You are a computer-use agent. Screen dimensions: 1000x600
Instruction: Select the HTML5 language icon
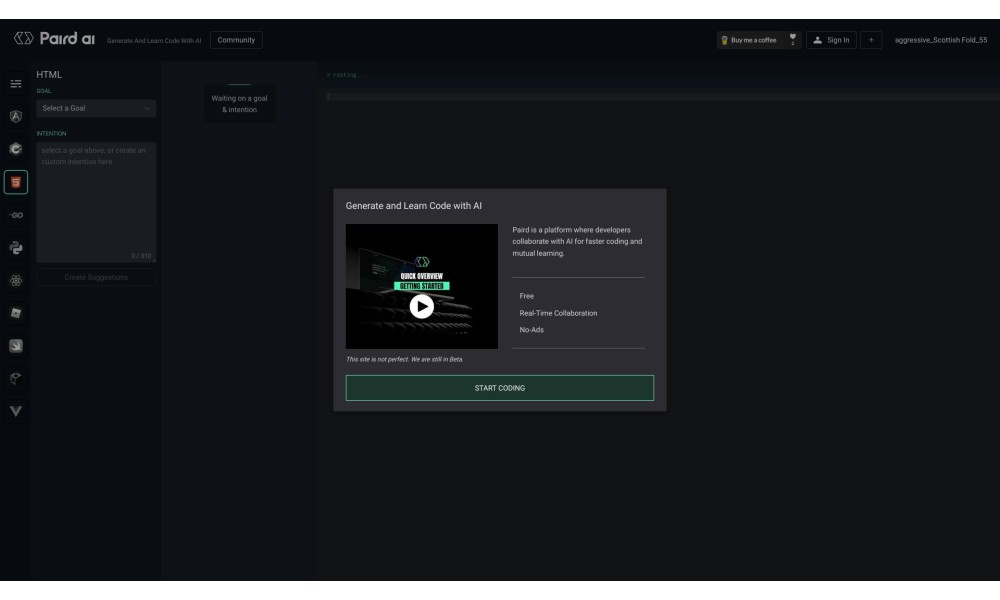pos(16,182)
